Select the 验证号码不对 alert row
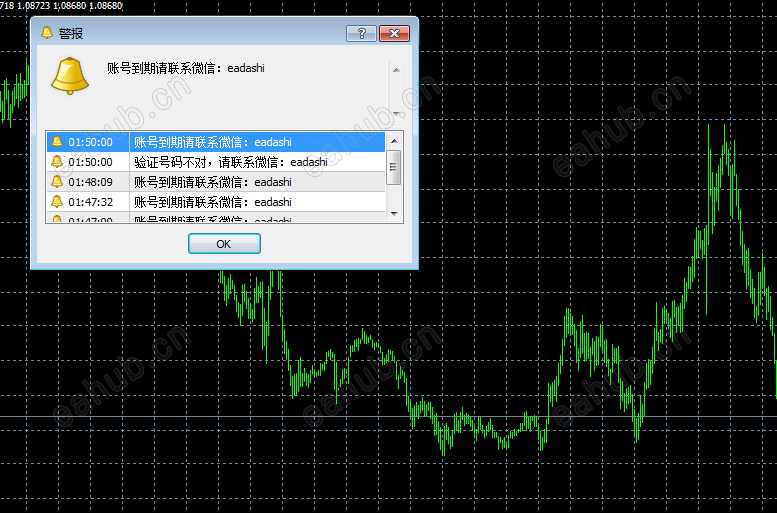The image size is (777, 513). (216, 162)
